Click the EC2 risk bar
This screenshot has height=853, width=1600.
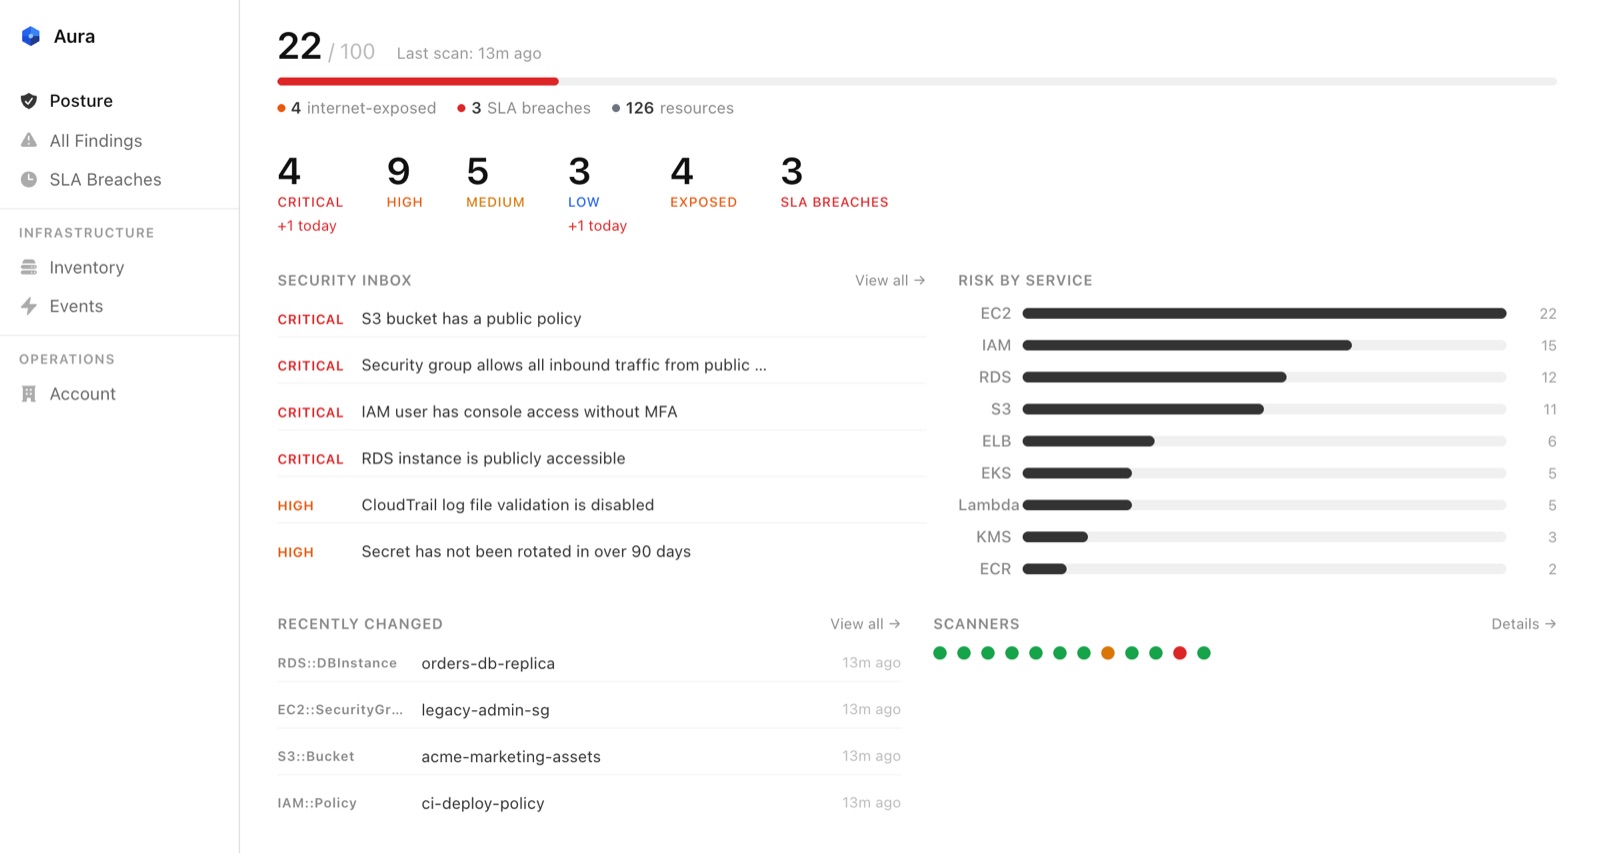pyautogui.click(x=1264, y=313)
